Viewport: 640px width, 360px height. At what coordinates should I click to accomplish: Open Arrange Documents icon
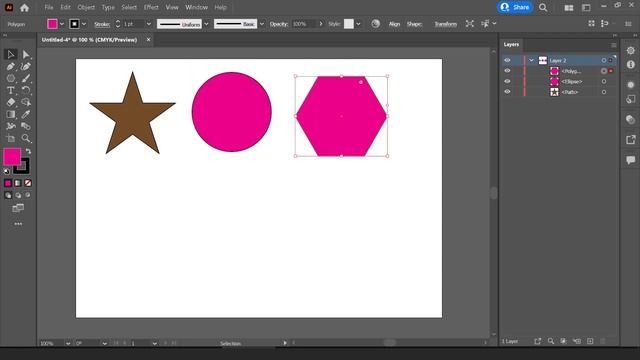[x=569, y=8]
